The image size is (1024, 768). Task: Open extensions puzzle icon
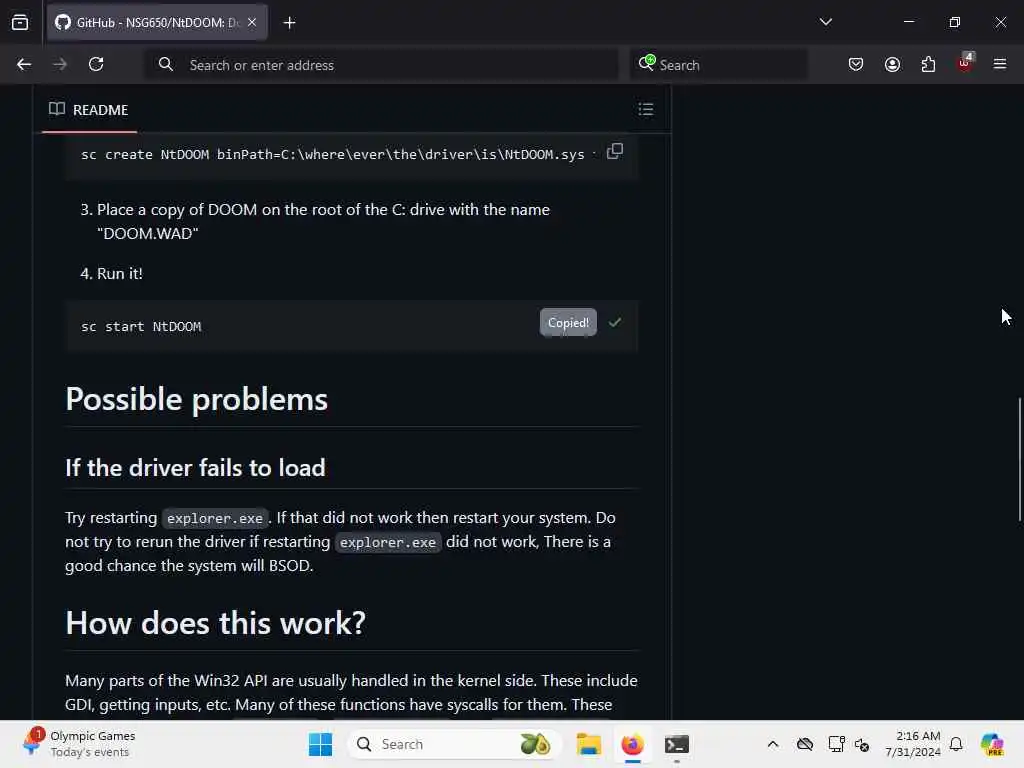928,64
